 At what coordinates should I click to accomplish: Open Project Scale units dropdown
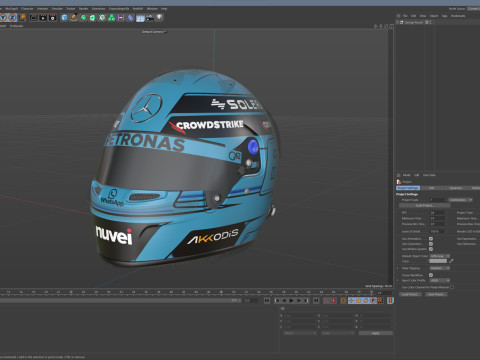460,200
